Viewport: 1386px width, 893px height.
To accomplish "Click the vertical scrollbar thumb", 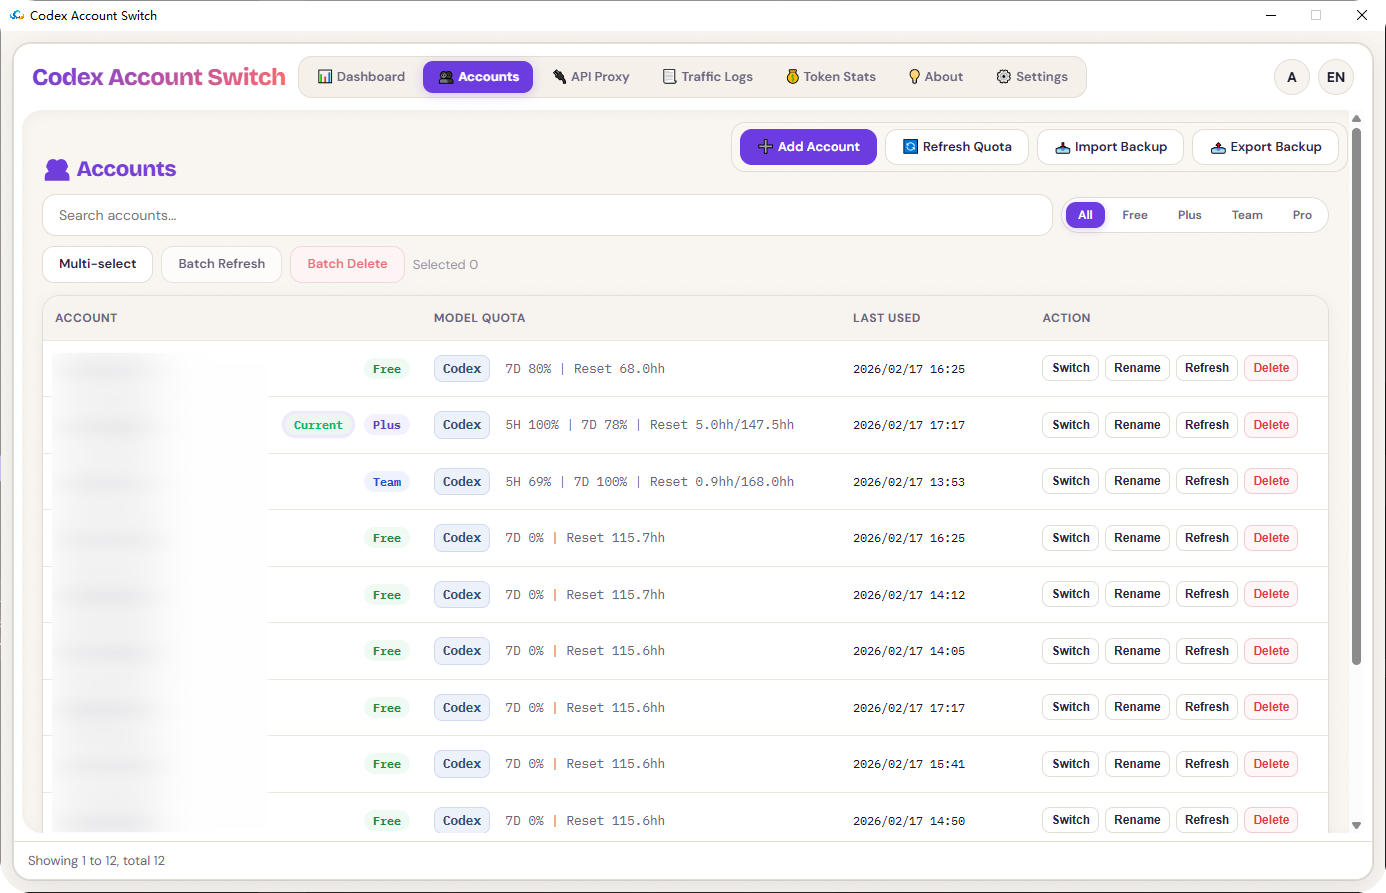I will 1356,395.
